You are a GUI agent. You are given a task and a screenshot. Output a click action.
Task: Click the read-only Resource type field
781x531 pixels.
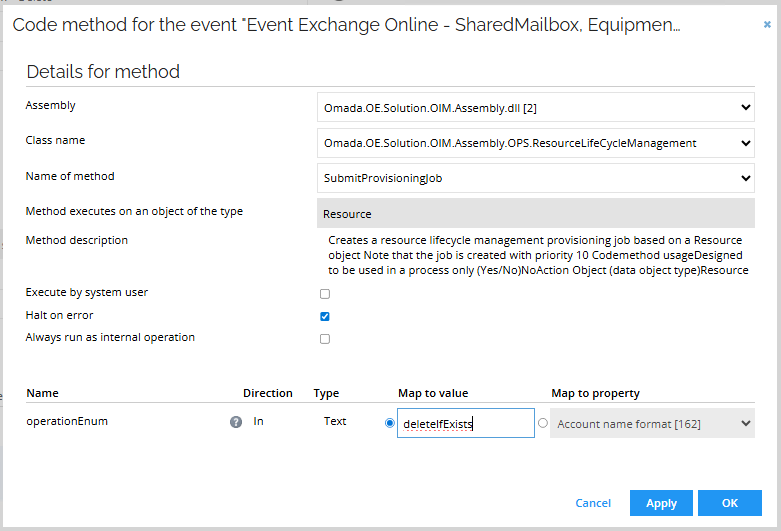[x=535, y=214]
